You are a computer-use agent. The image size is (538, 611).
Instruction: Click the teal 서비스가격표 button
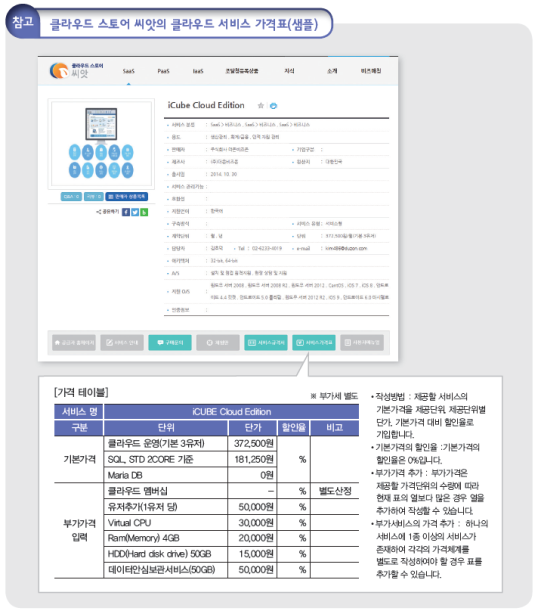coord(314,343)
